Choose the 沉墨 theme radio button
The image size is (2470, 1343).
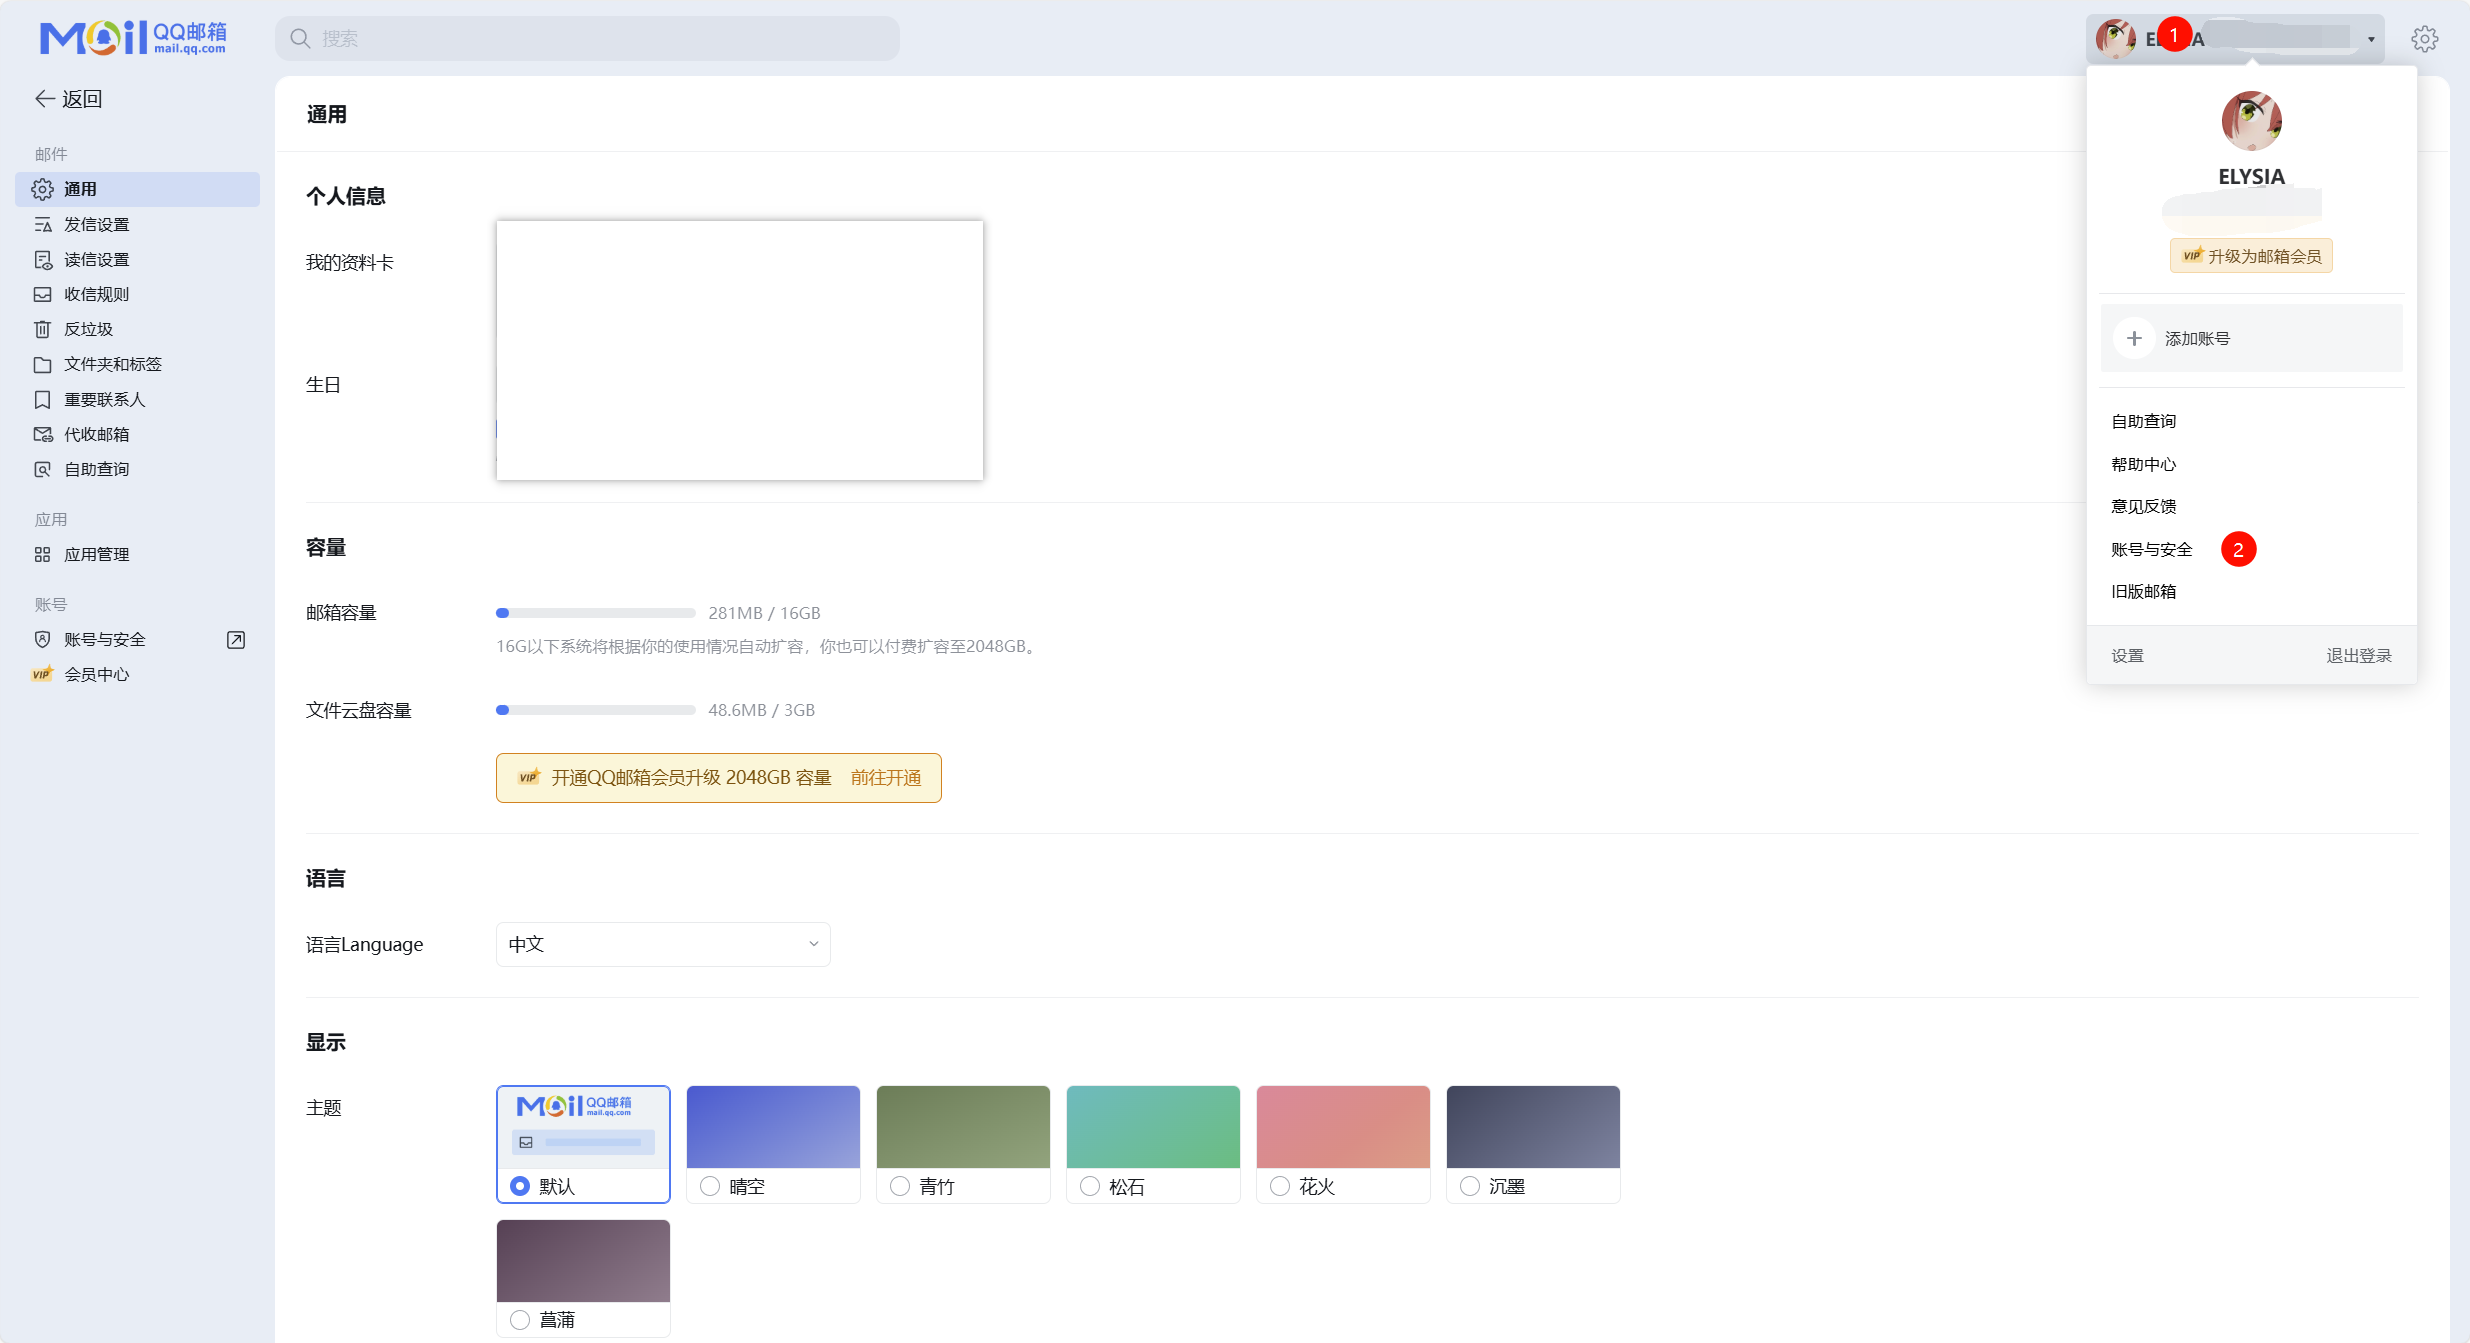1470,1186
